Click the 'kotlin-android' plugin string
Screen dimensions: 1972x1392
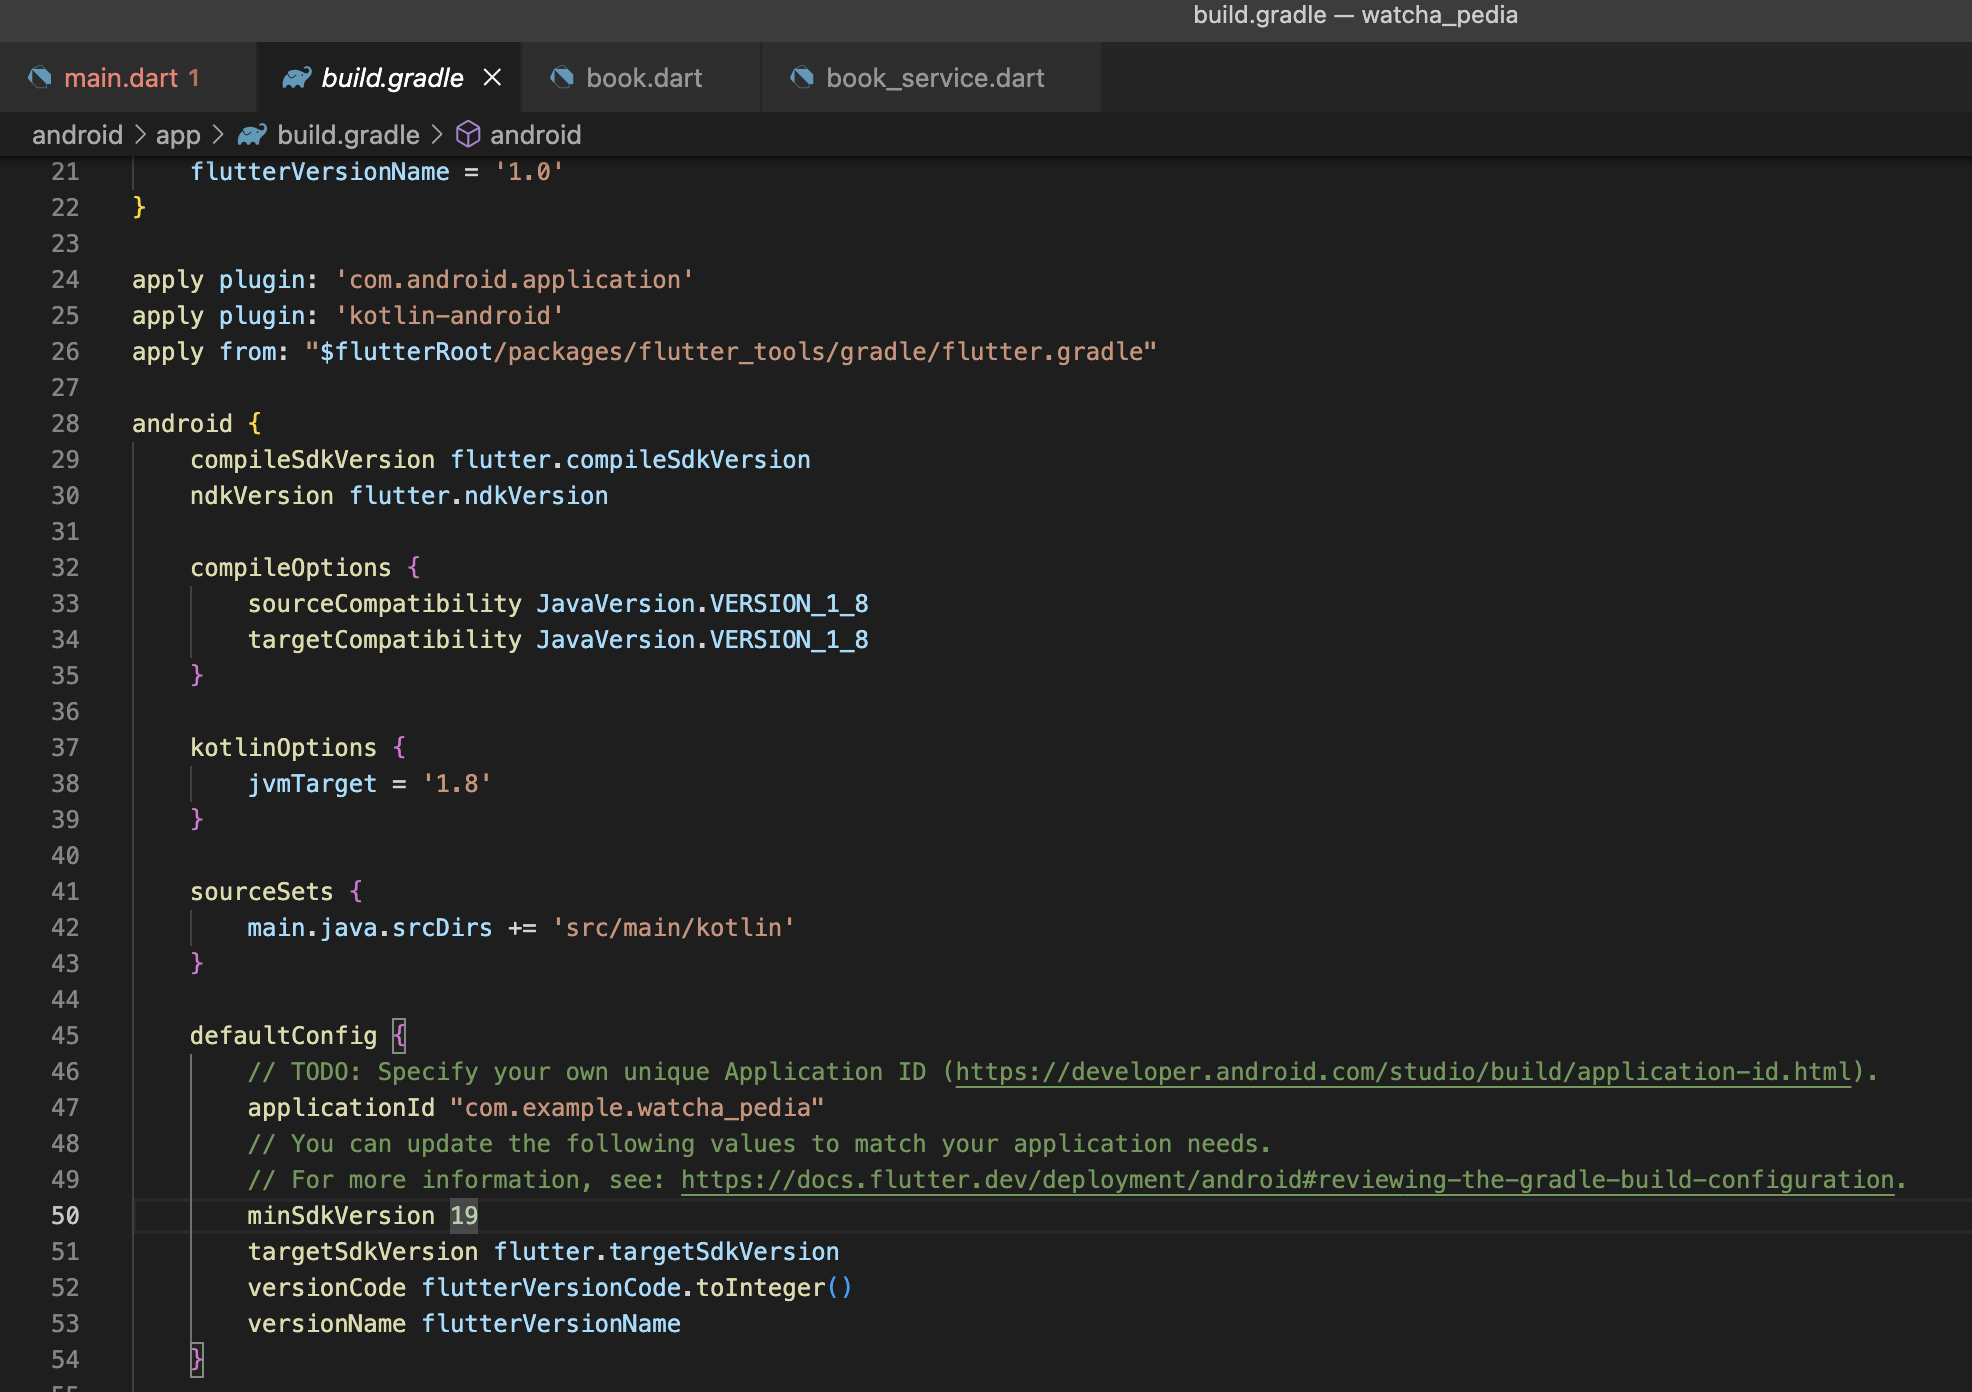[449, 316]
